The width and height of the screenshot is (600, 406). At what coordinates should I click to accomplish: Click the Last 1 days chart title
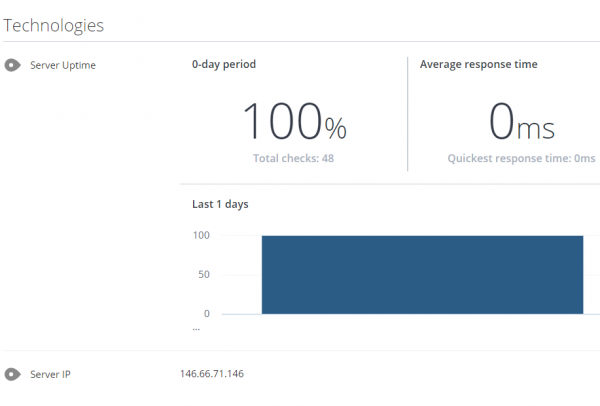pos(220,204)
